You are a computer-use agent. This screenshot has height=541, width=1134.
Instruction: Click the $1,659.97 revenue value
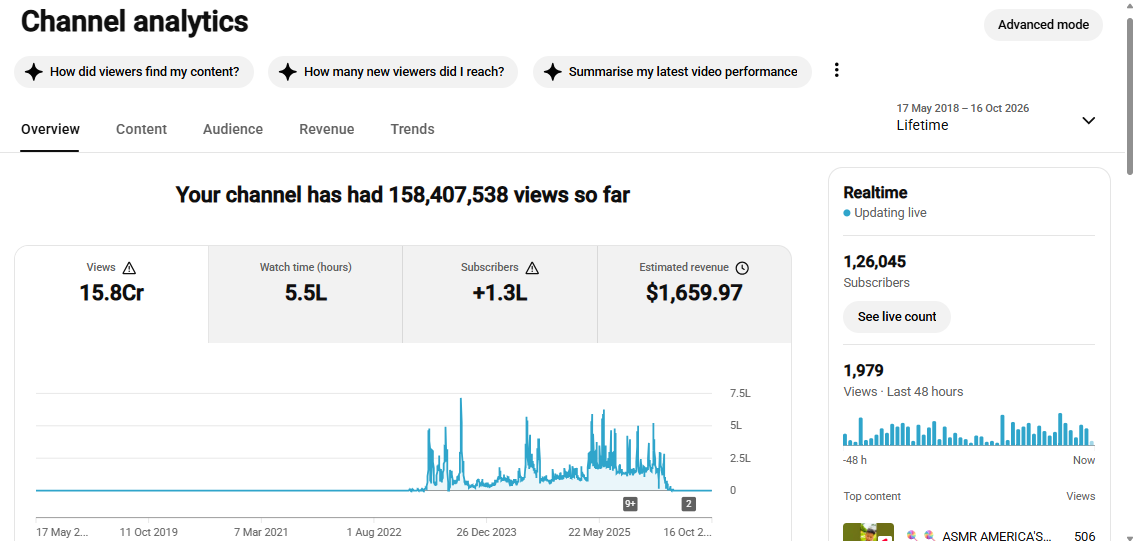694,293
